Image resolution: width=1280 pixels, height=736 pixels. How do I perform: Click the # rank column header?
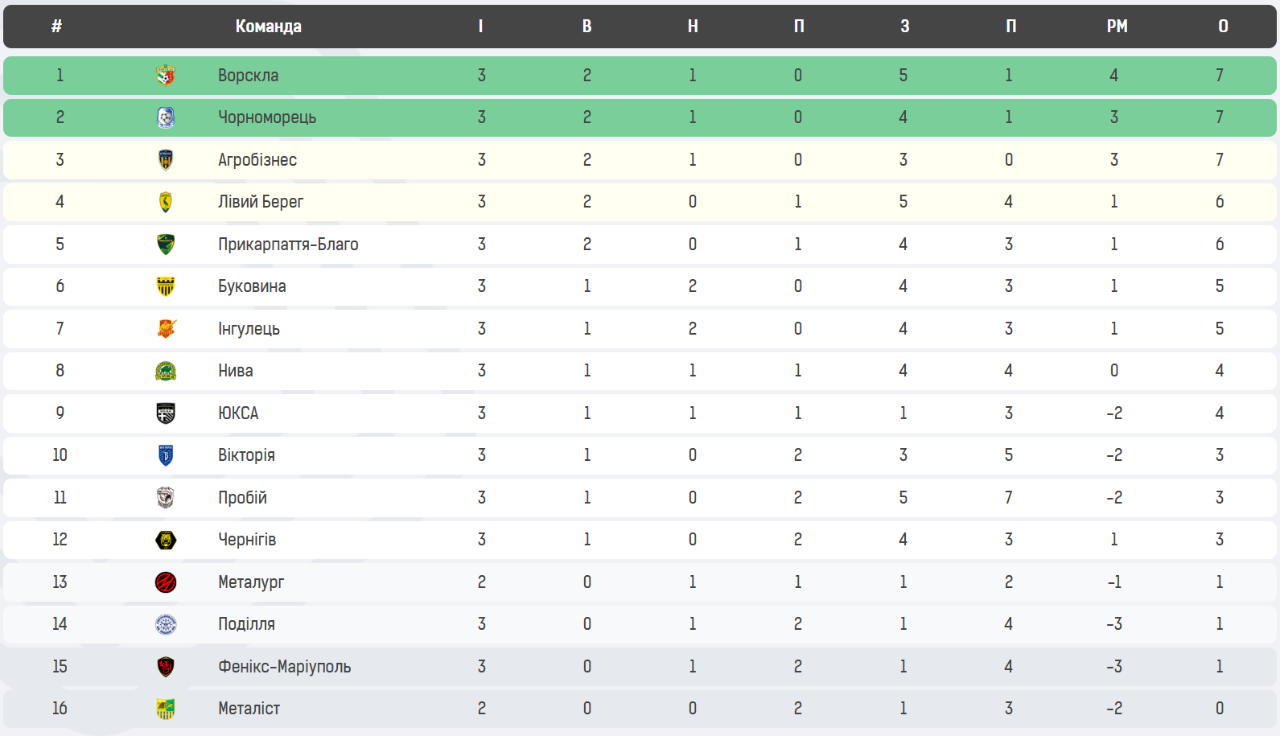(57, 27)
